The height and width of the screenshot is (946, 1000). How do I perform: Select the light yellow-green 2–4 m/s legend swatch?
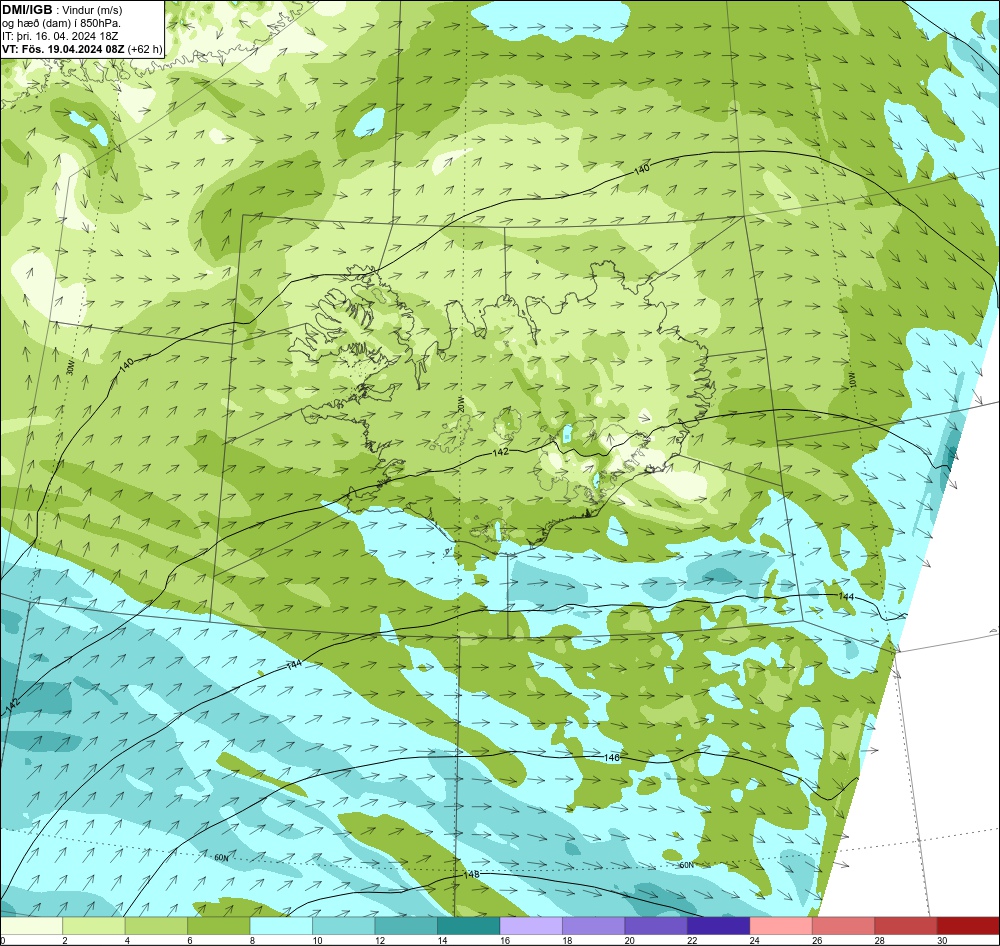[x=94, y=926]
